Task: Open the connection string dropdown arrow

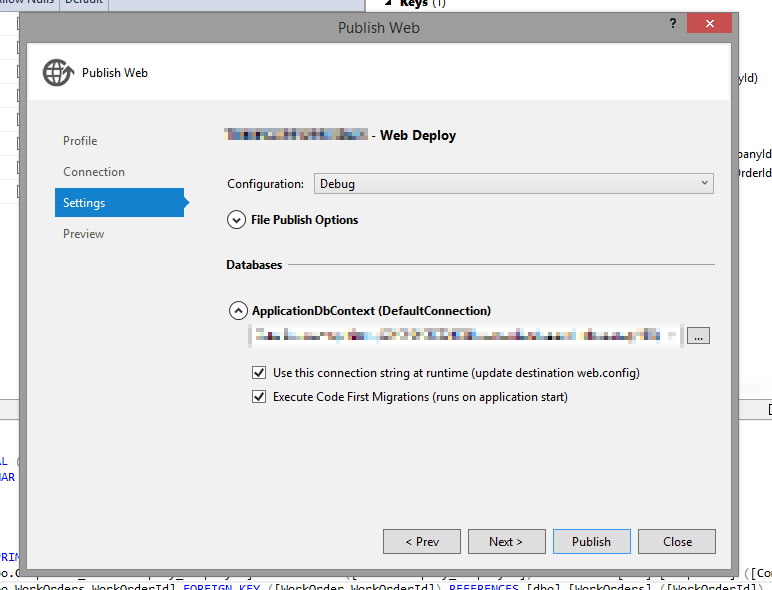Action: (x=671, y=336)
